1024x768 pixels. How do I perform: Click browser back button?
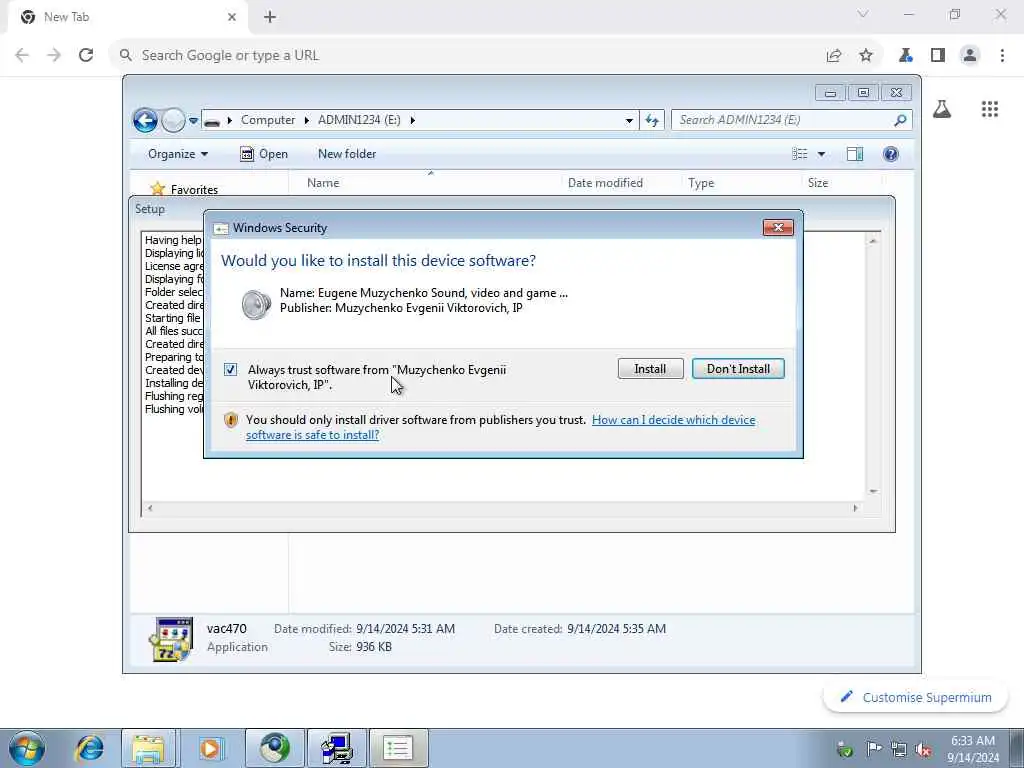pyautogui.click(x=22, y=56)
